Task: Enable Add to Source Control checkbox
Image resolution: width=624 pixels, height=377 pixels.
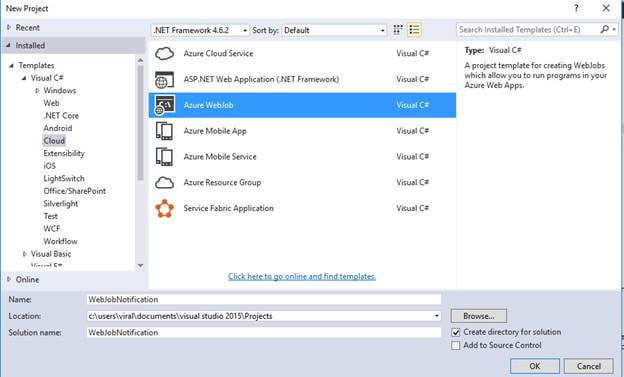Action: 456,346
